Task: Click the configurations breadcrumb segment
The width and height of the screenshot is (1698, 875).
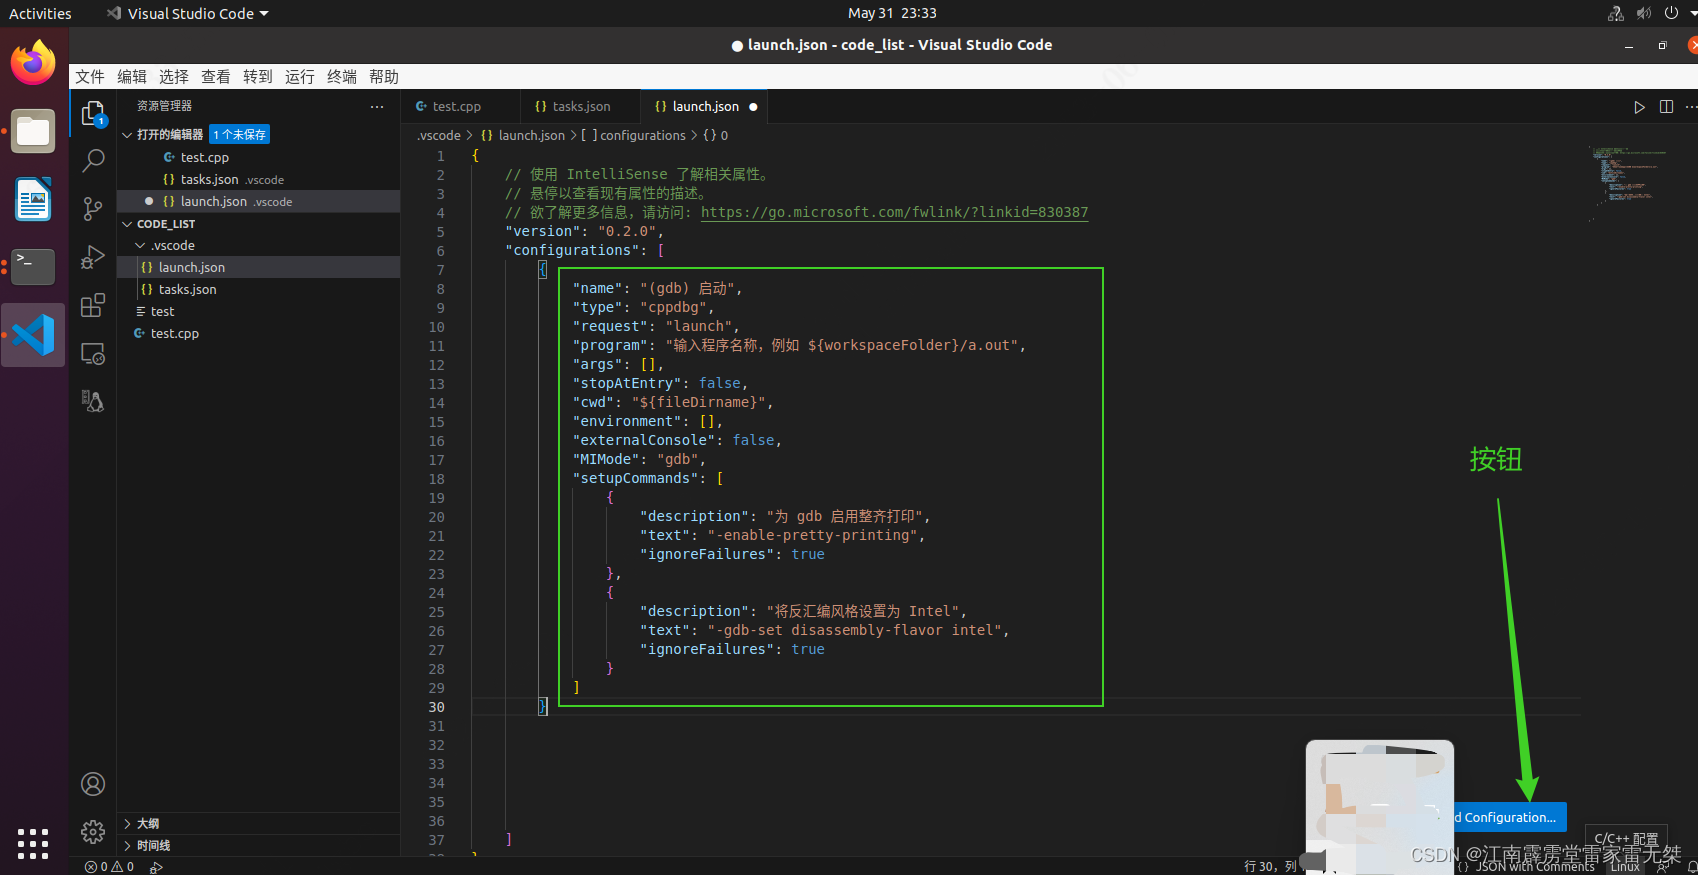Action: (x=634, y=136)
